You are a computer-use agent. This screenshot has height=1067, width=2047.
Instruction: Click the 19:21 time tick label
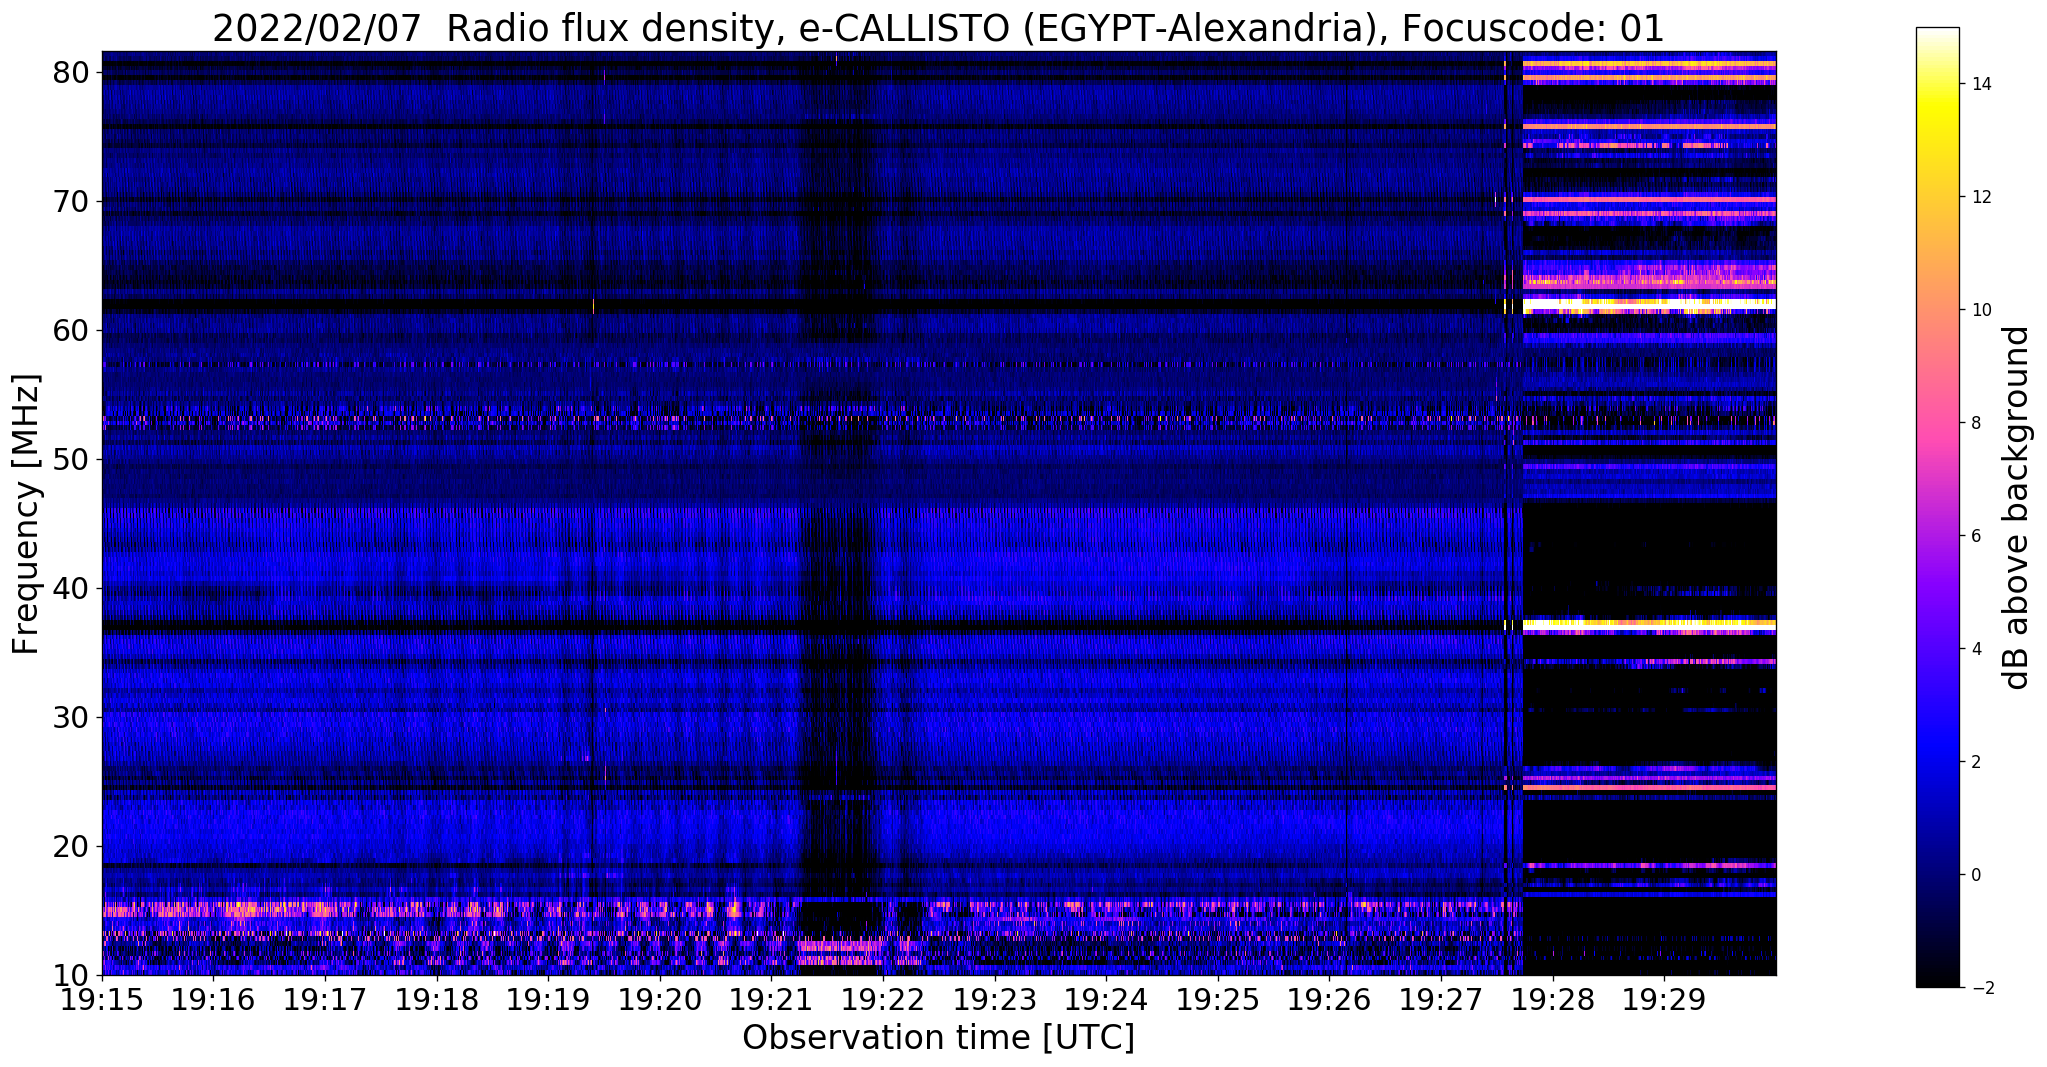coord(771,999)
